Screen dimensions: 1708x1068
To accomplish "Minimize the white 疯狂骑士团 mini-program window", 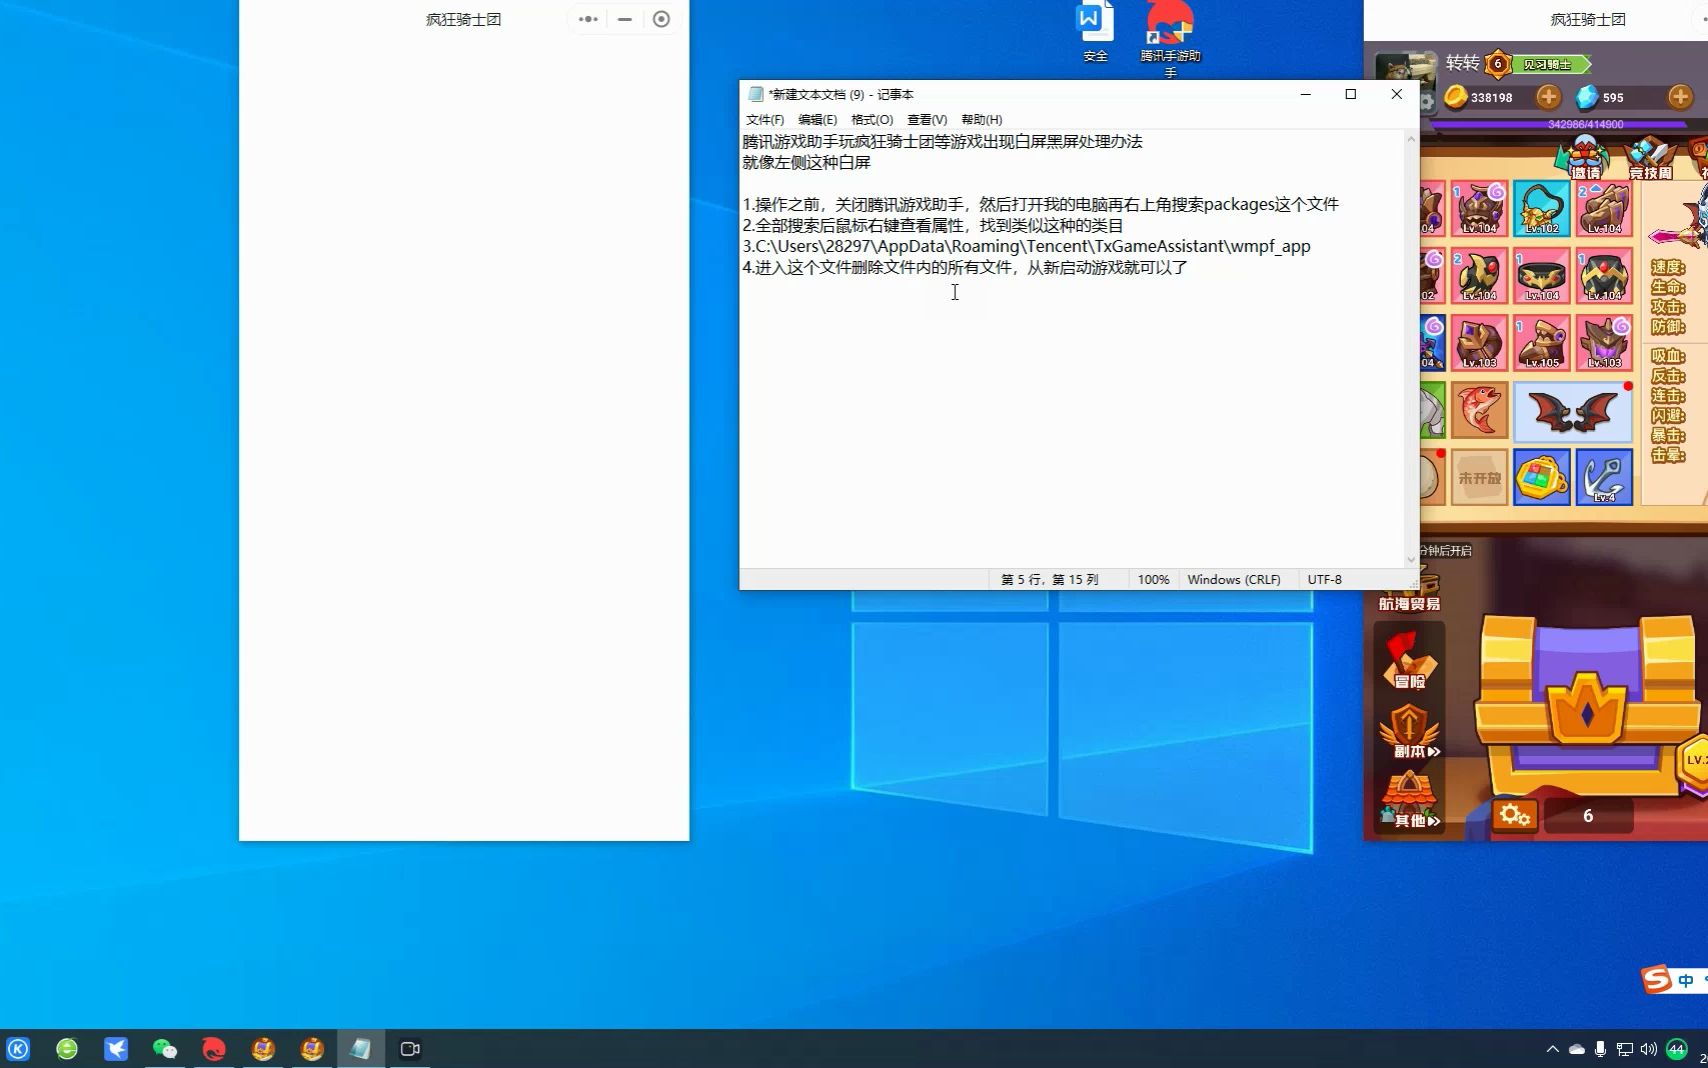I will coord(625,19).
